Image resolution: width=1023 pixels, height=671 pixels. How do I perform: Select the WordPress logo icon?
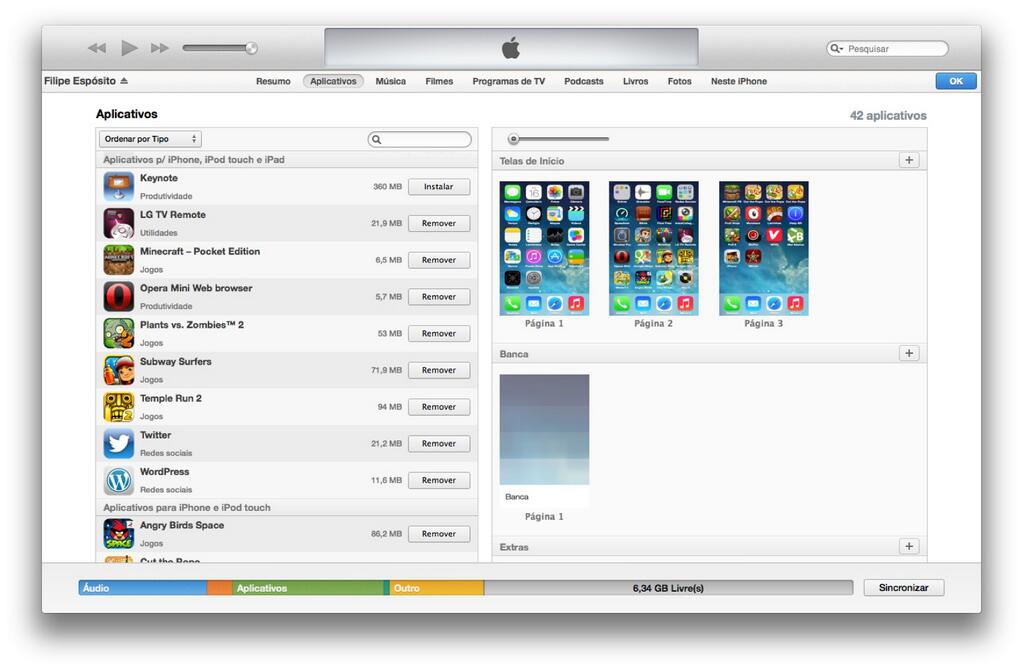coord(119,480)
